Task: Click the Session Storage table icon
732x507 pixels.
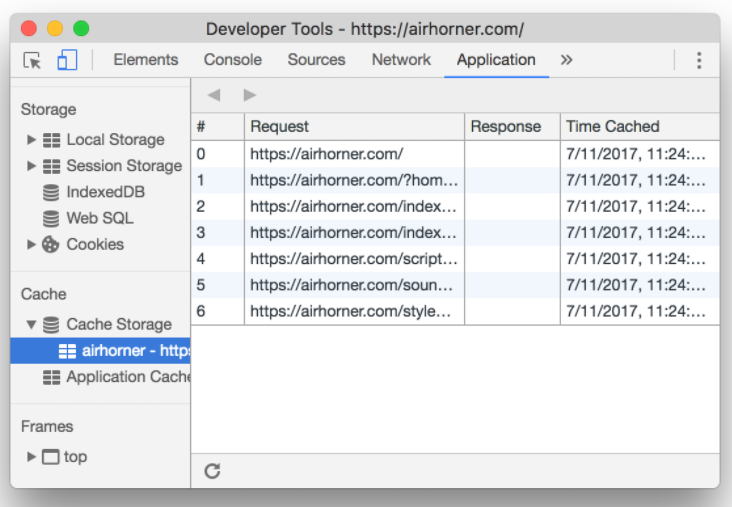Action: click(x=51, y=166)
